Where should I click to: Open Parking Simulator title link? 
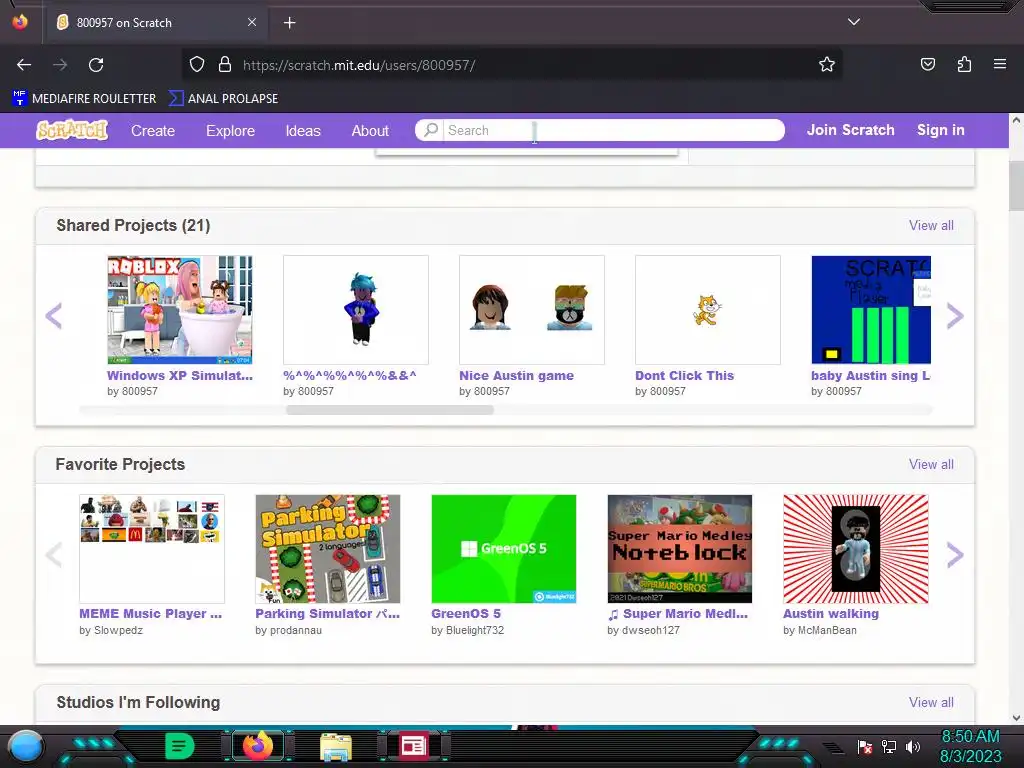[327, 614]
